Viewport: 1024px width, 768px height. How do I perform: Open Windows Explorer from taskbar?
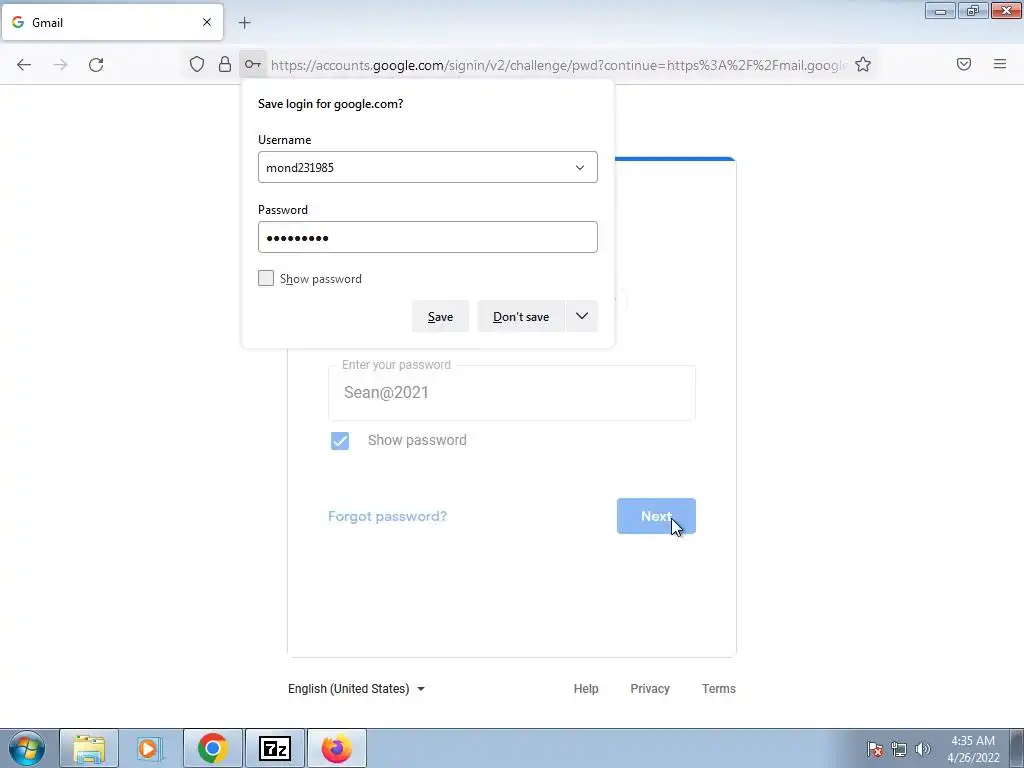point(89,748)
